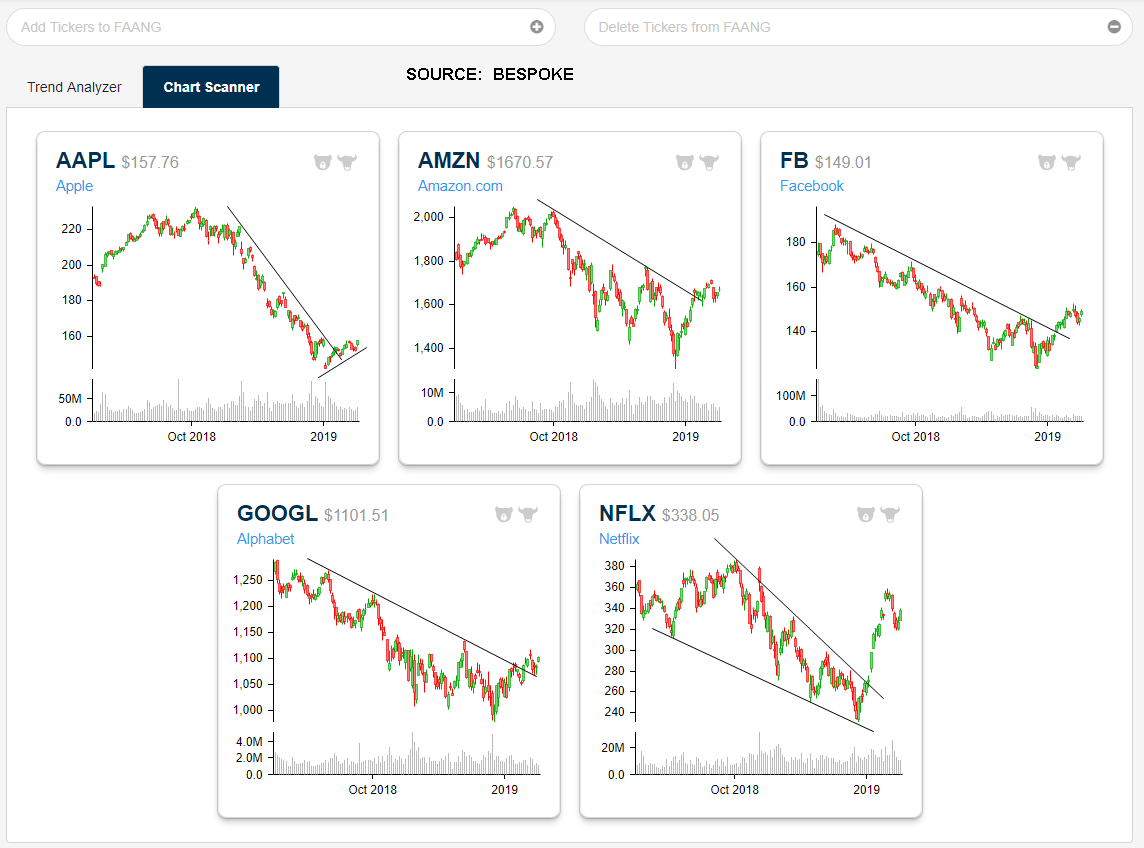Image resolution: width=1144 pixels, height=848 pixels.
Task: Switch to the Trend Analyzer tab
Action: [75, 87]
